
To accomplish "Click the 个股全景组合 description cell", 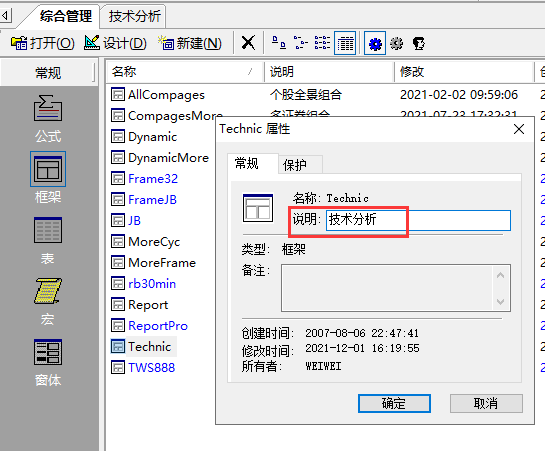I will click(x=306, y=95).
